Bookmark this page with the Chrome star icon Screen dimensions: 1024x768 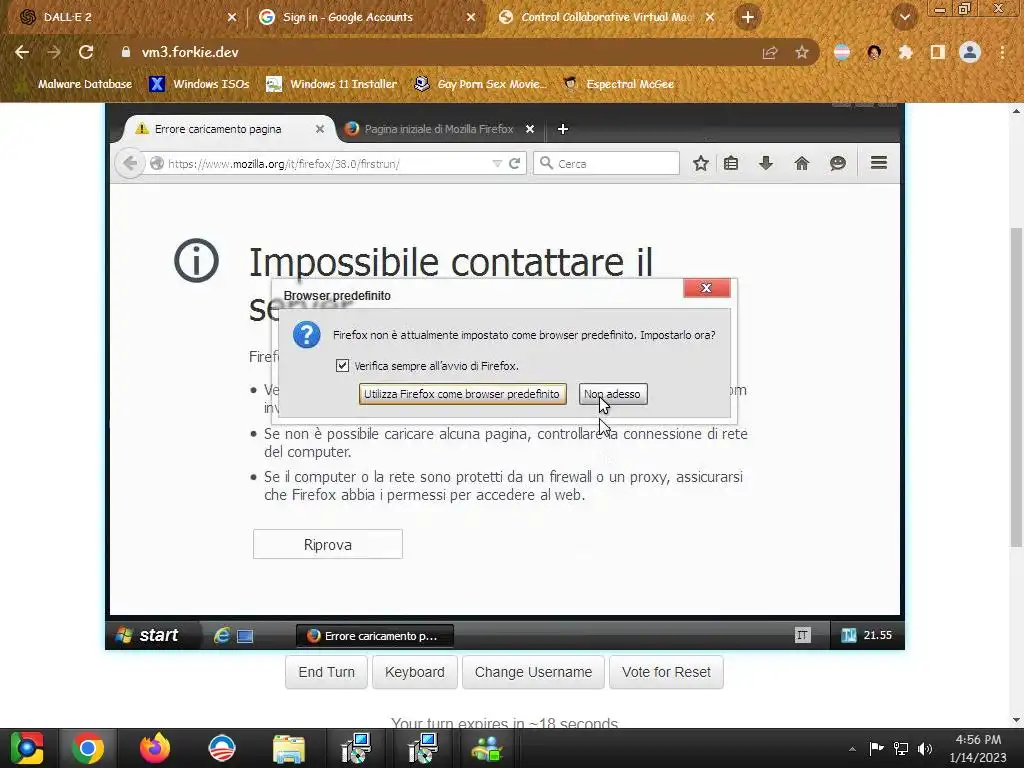click(x=801, y=52)
